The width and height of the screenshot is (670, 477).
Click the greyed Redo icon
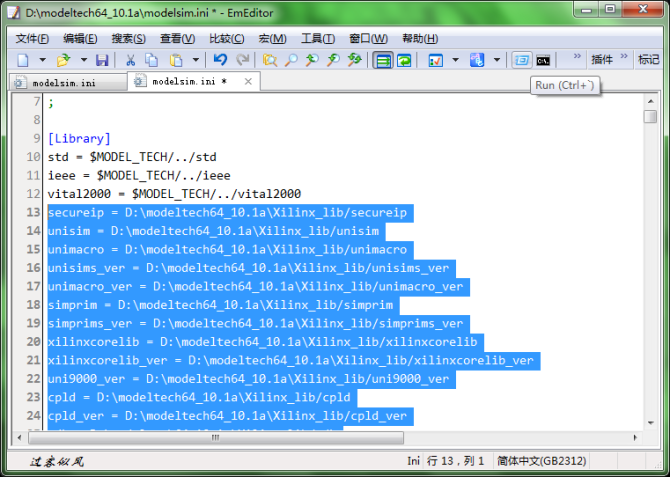pyautogui.click(x=243, y=60)
